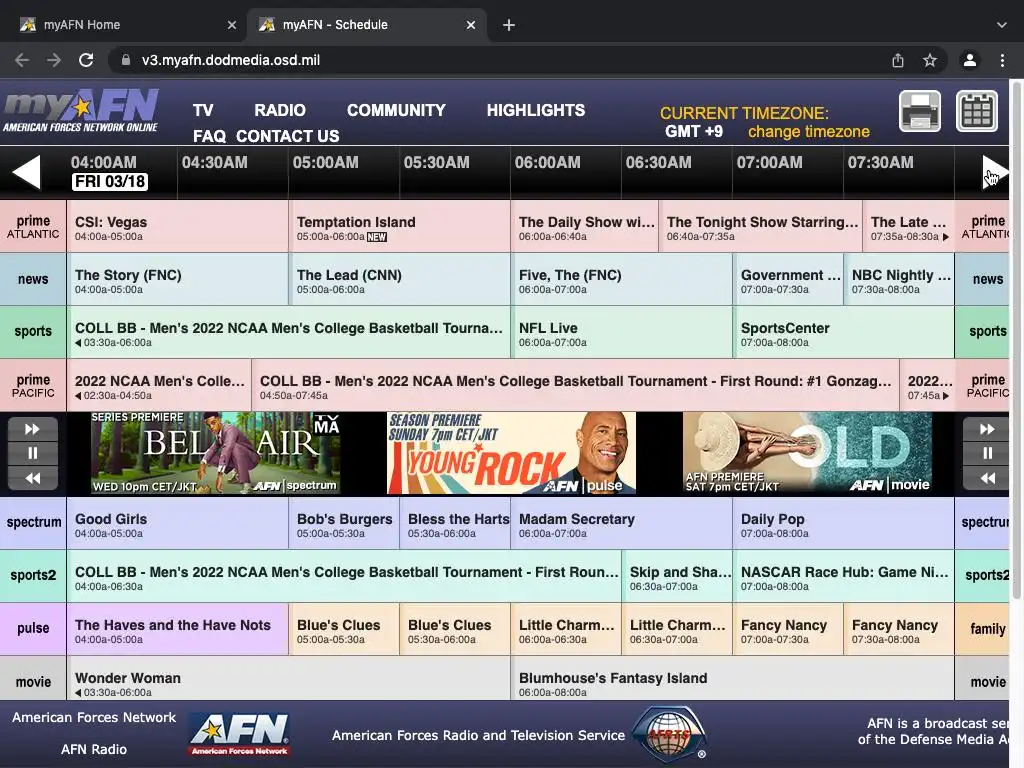Screen dimensions: 1024x768
Task: Click the left prime PACIFIC channel label
Action: click(x=33, y=385)
